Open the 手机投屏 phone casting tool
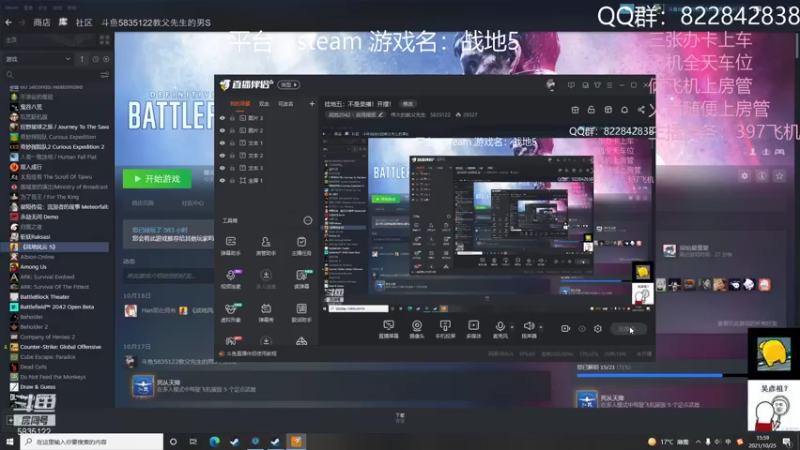The height and width of the screenshot is (450, 800). 445,329
